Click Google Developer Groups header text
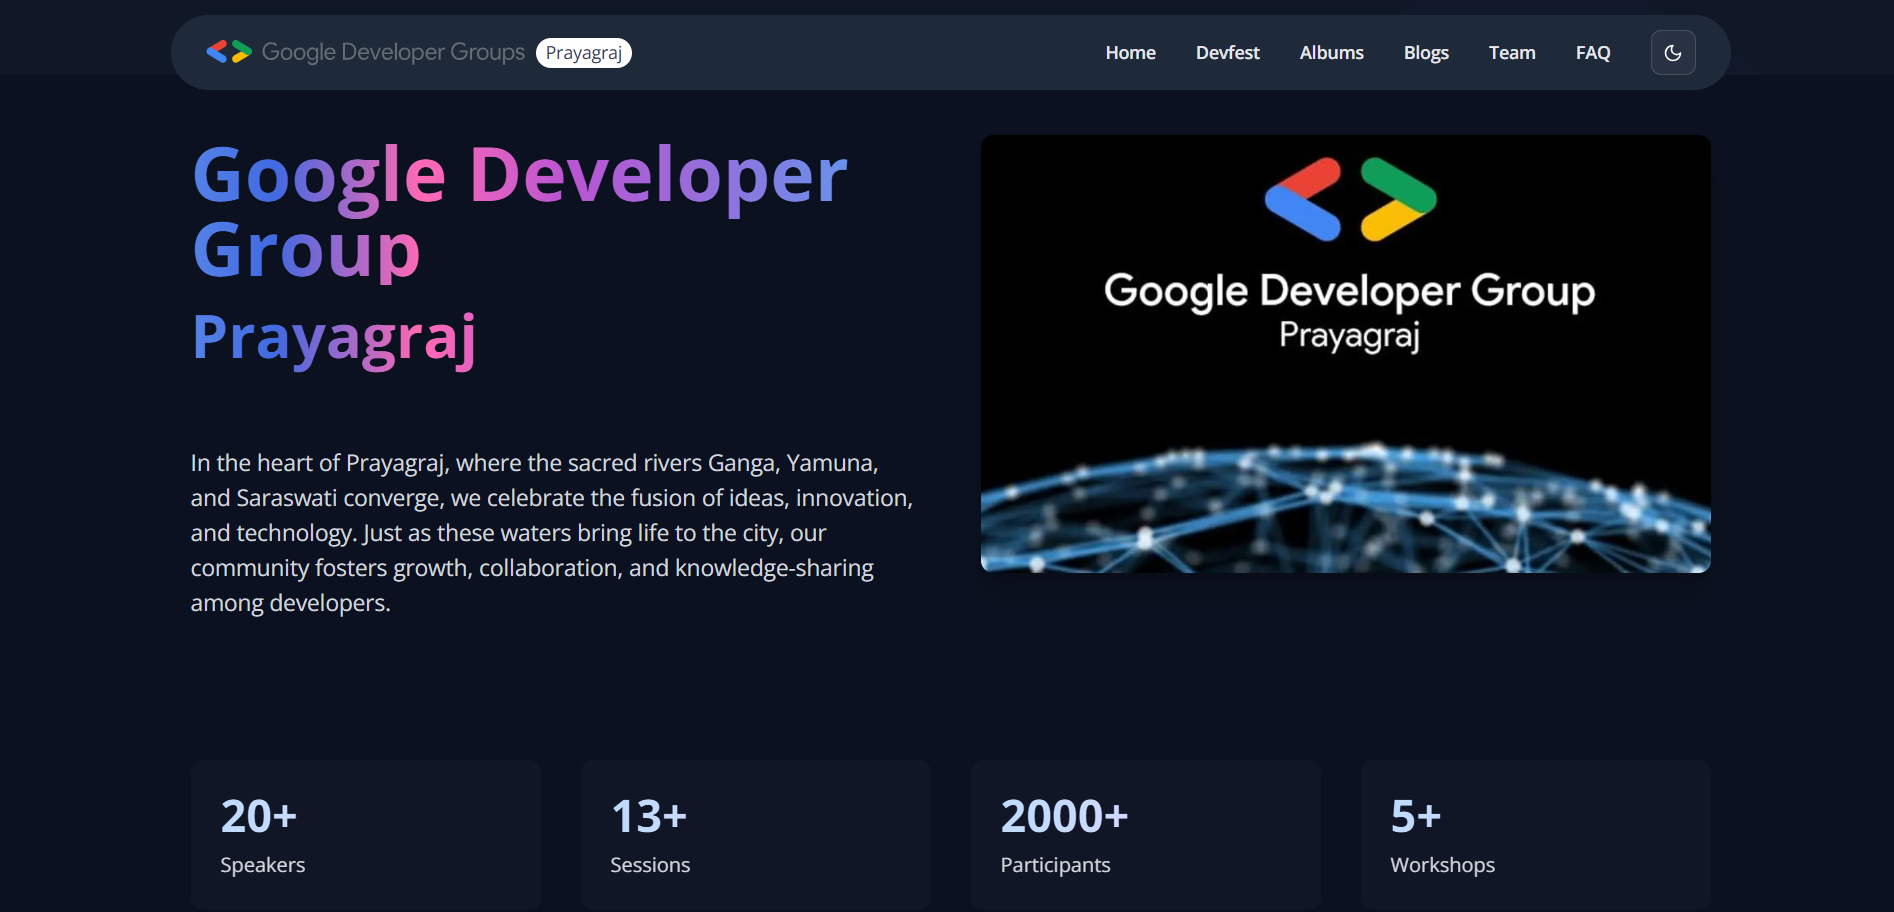Image resolution: width=1894 pixels, height=912 pixels. [393, 52]
